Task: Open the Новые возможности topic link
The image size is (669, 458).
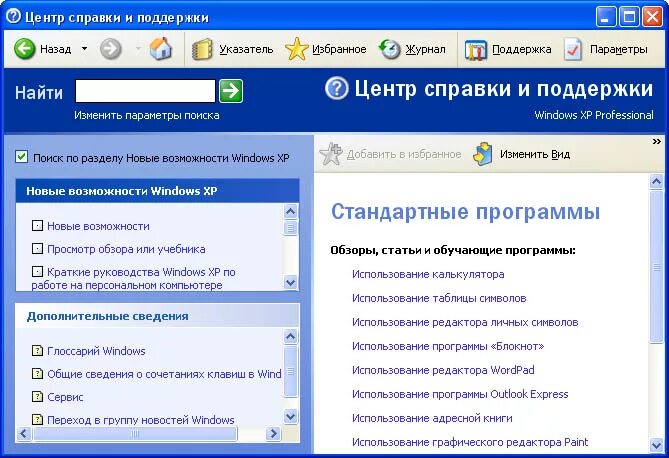Action: 98,226
